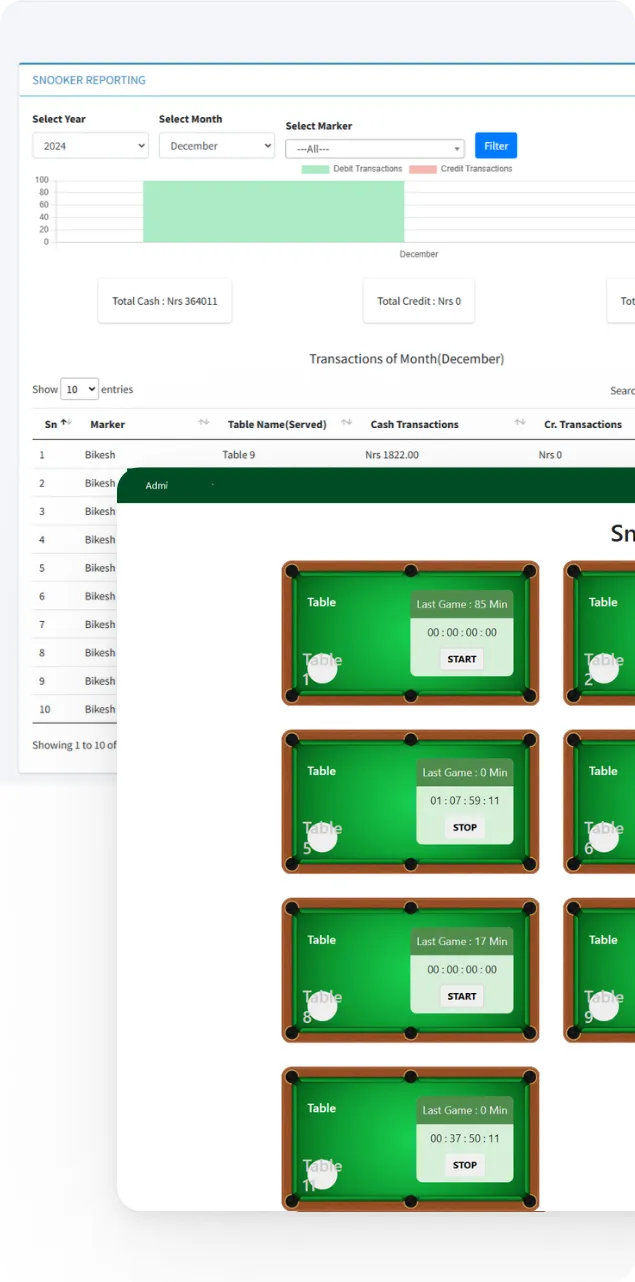Click the 'Nrs 1822.00' cash cell

coord(392,455)
